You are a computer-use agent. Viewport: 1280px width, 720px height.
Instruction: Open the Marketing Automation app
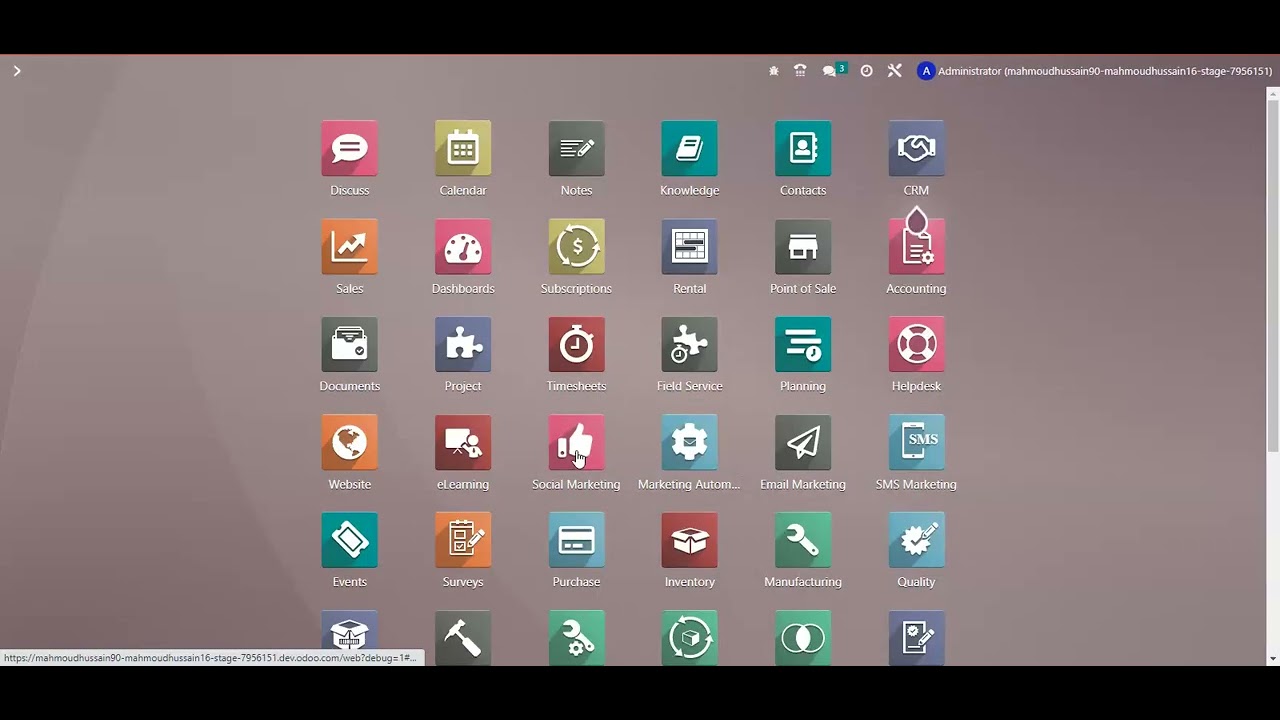[689, 442]
